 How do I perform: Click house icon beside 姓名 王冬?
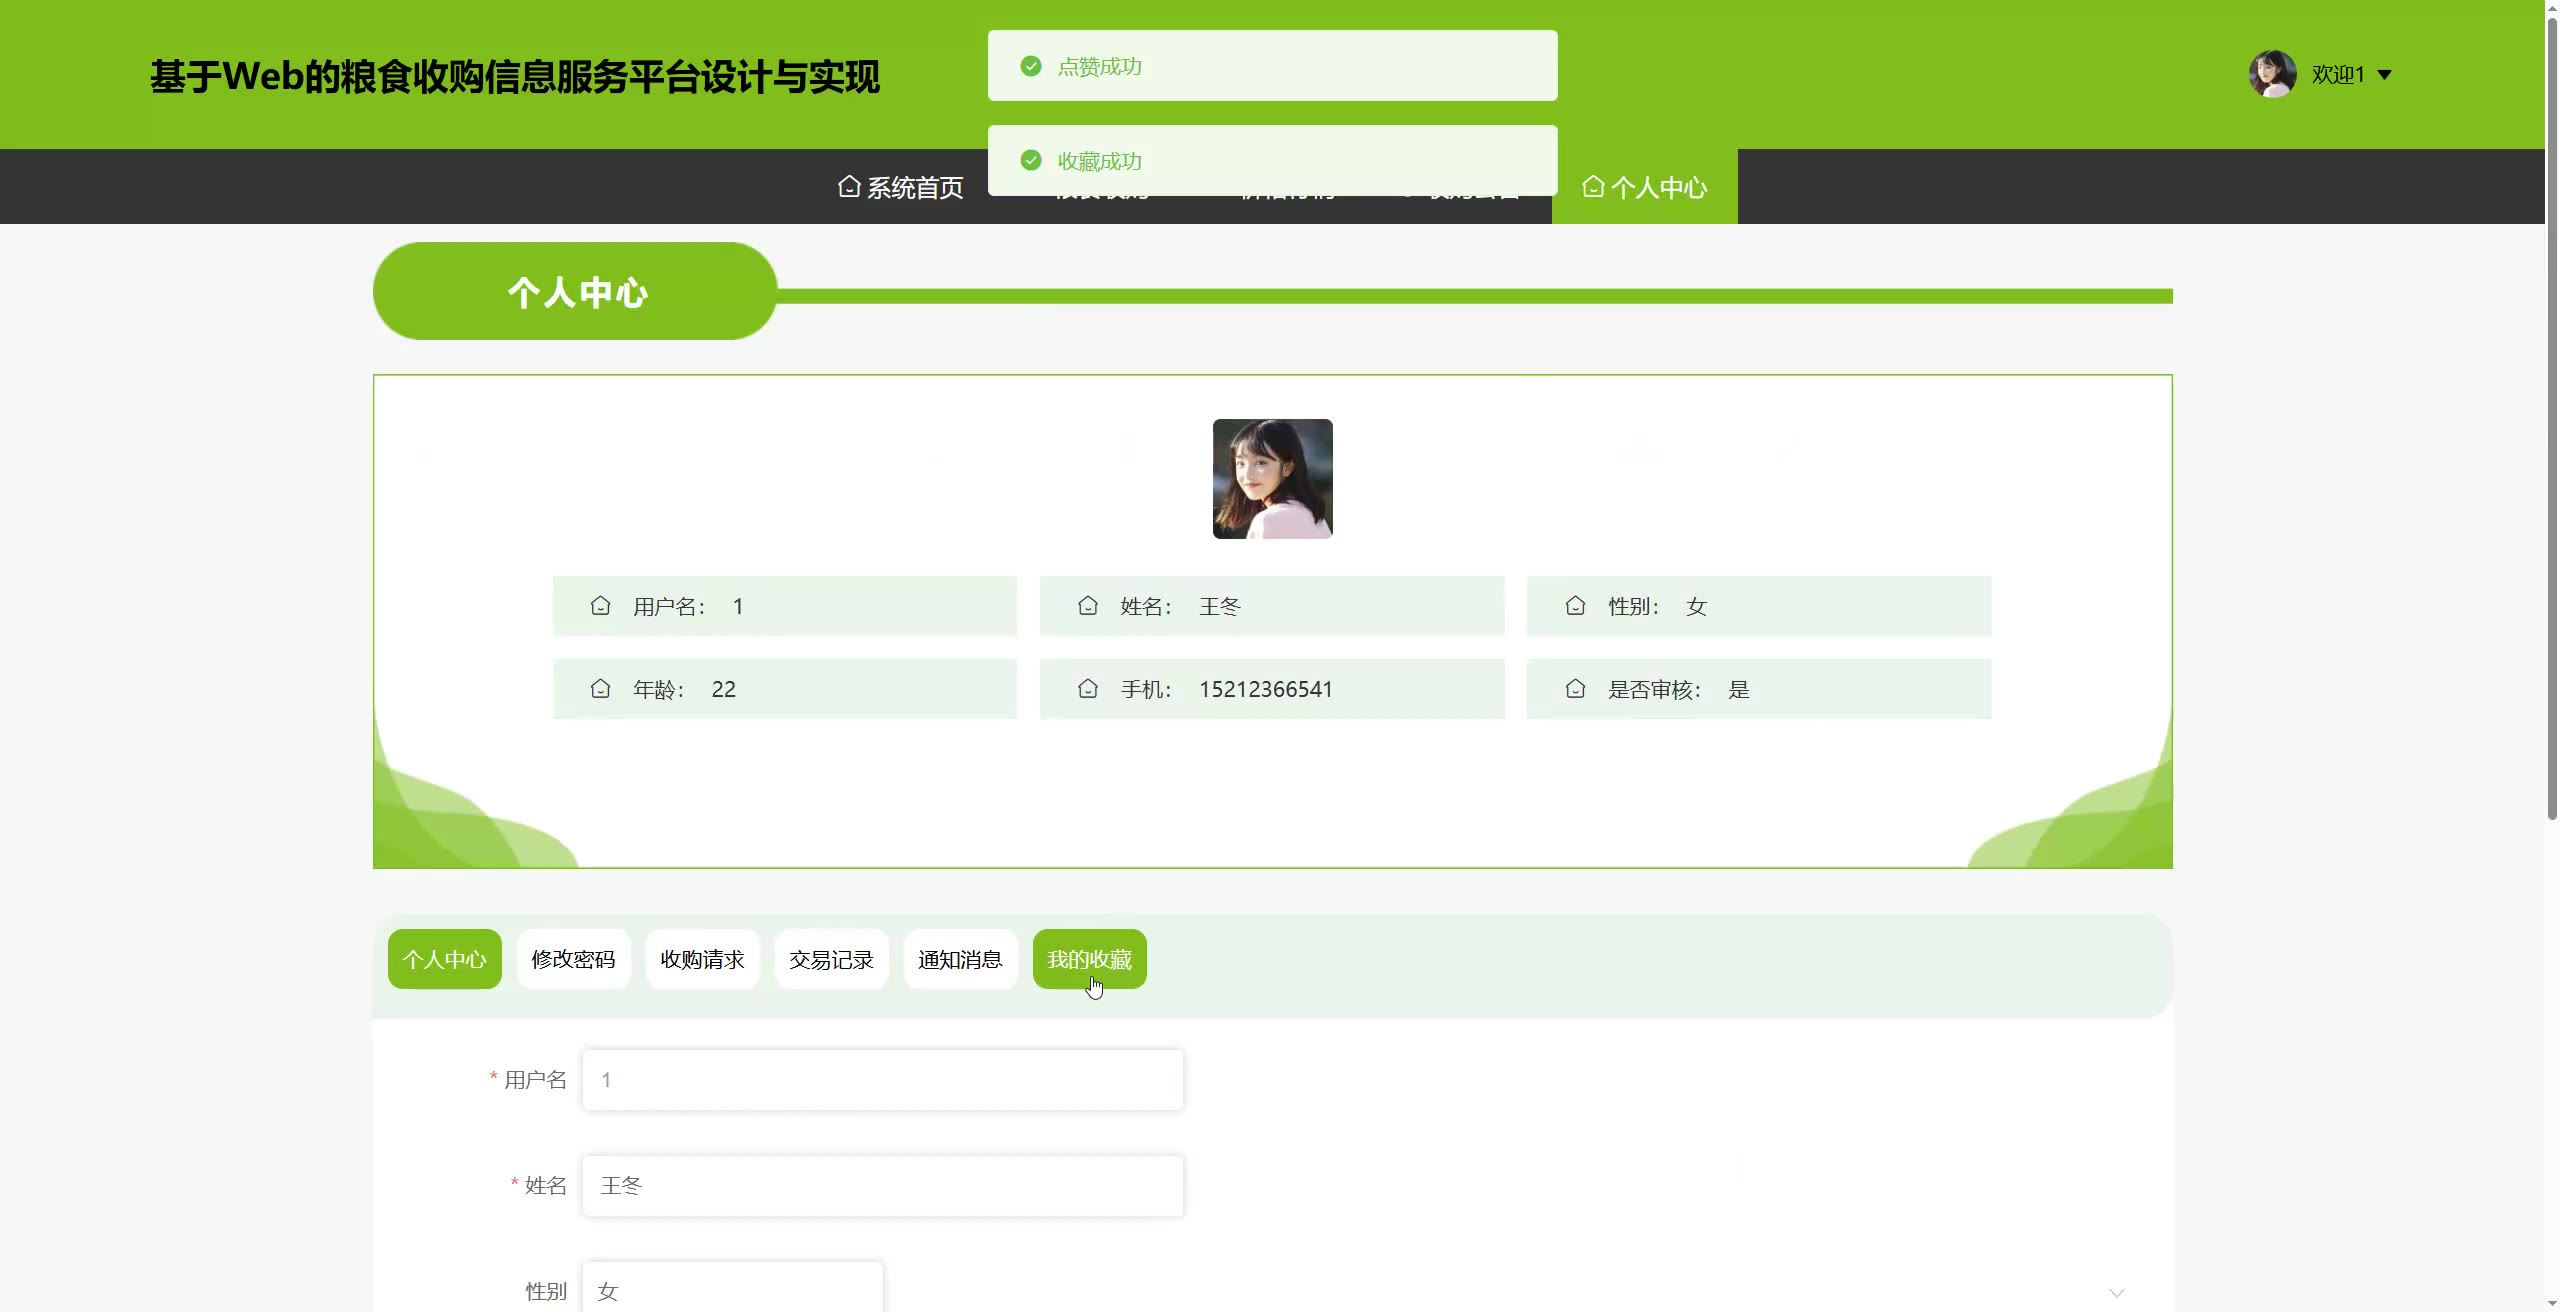coord(1088,606)
